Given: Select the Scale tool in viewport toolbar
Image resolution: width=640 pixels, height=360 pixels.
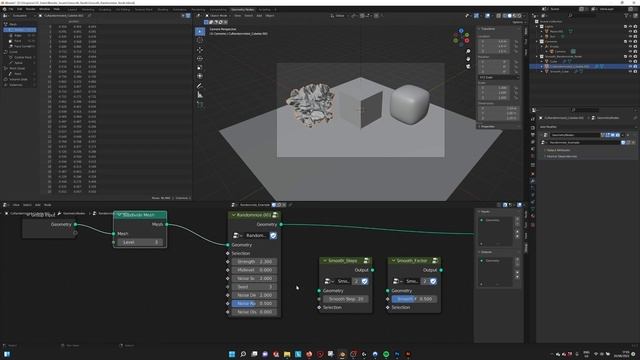Looking at the screenshot, I should (200, 67).
